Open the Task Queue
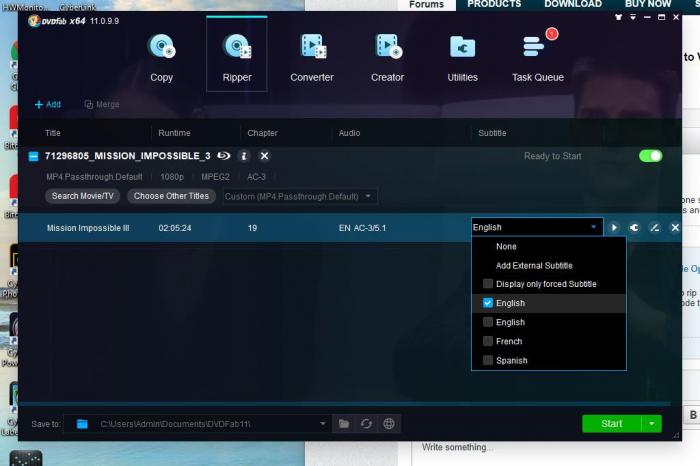Viewport: 700px width, 466px height. [538, 58]
